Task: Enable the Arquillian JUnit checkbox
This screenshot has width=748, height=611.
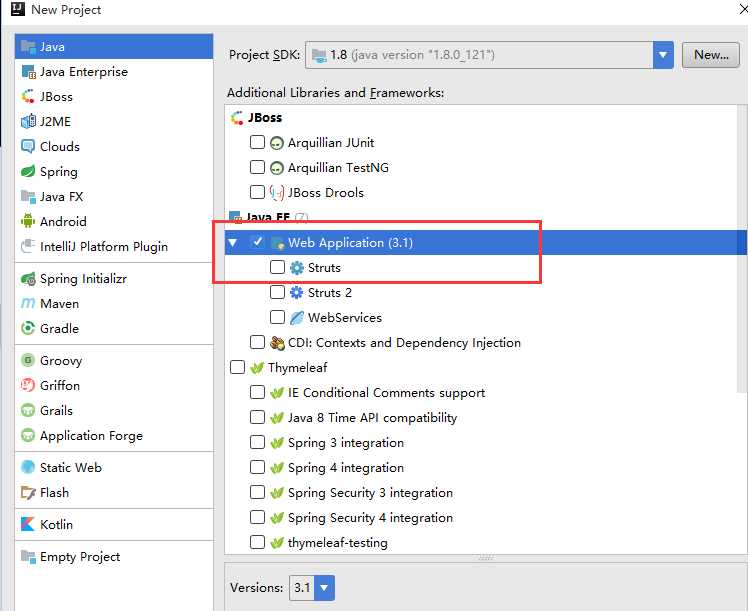Action: pyautogui.click(x=257, y=142)
